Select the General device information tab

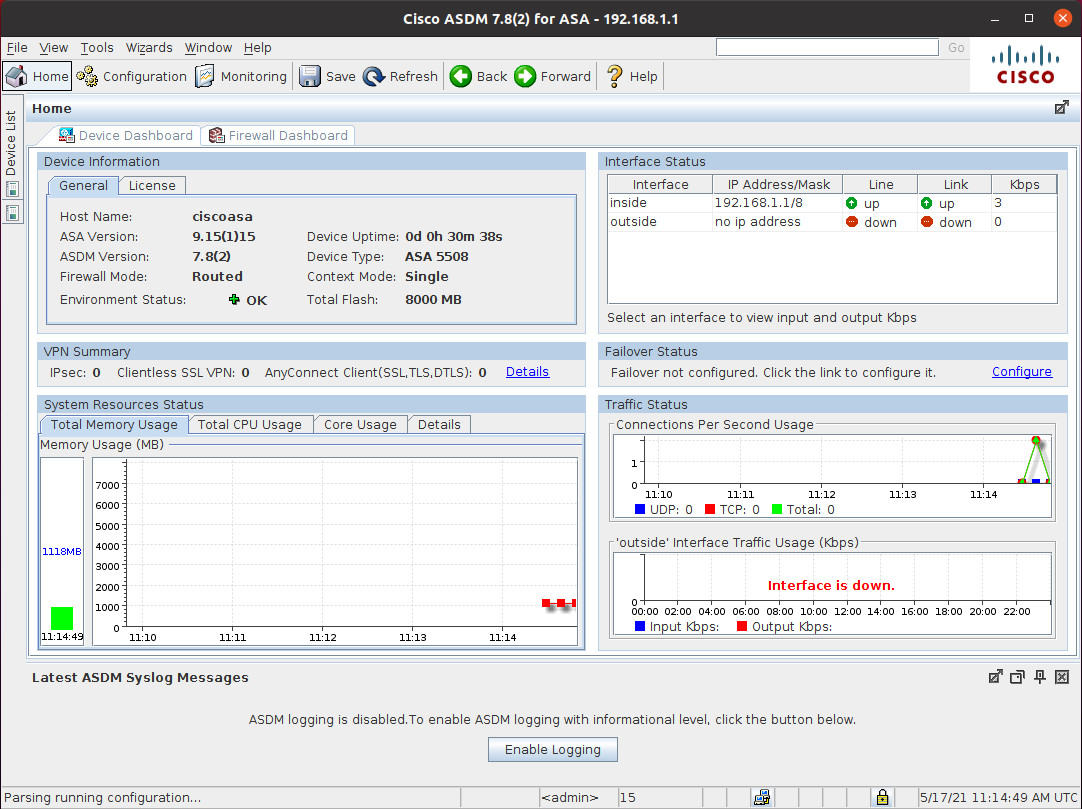click(83, 186)
